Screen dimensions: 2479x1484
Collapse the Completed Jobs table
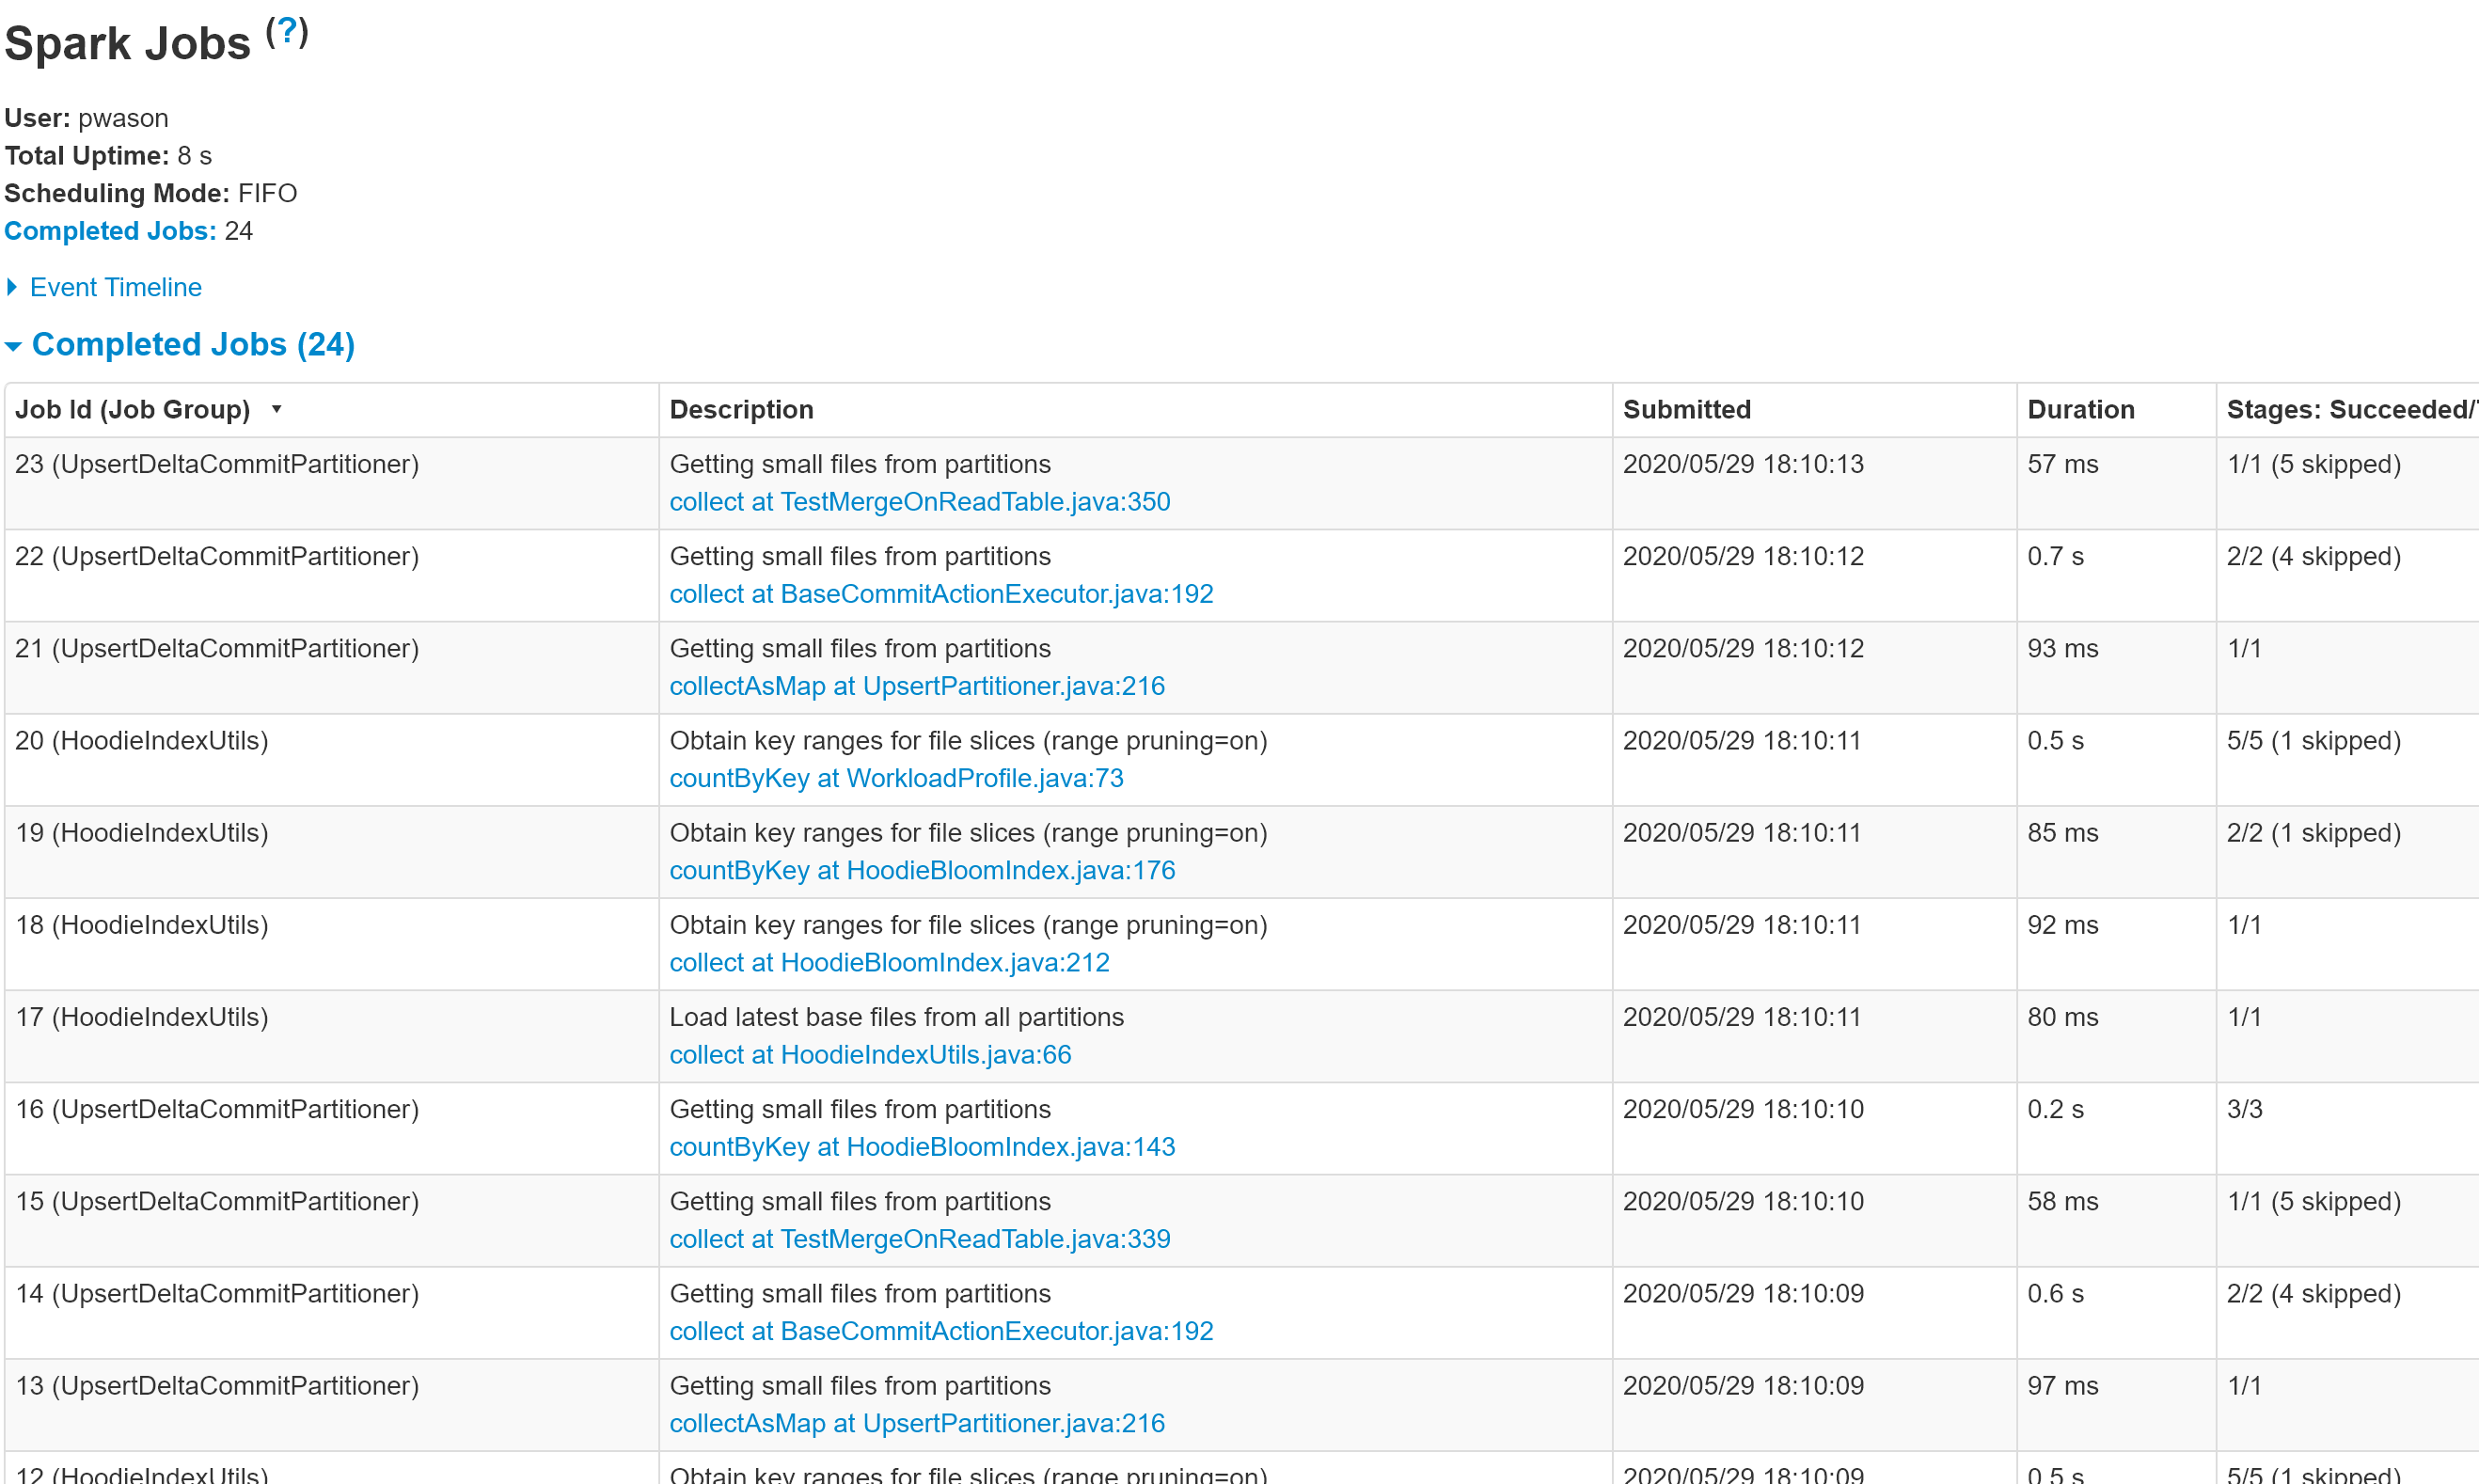192,344
